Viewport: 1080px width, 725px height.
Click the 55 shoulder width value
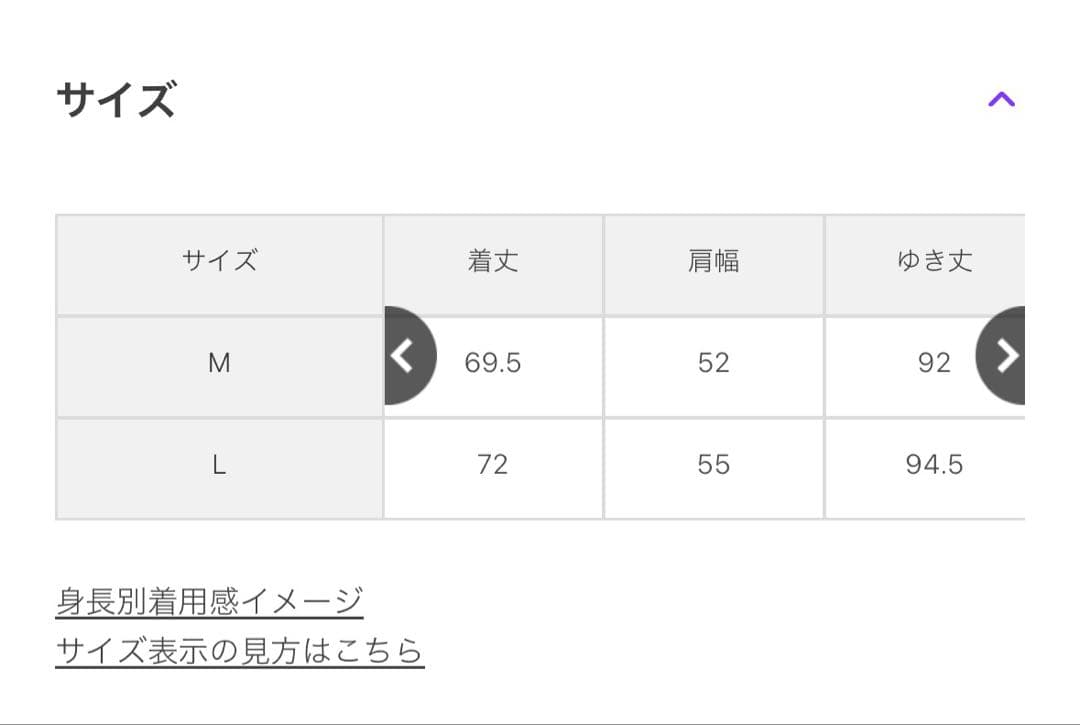(x=714, y=465)
